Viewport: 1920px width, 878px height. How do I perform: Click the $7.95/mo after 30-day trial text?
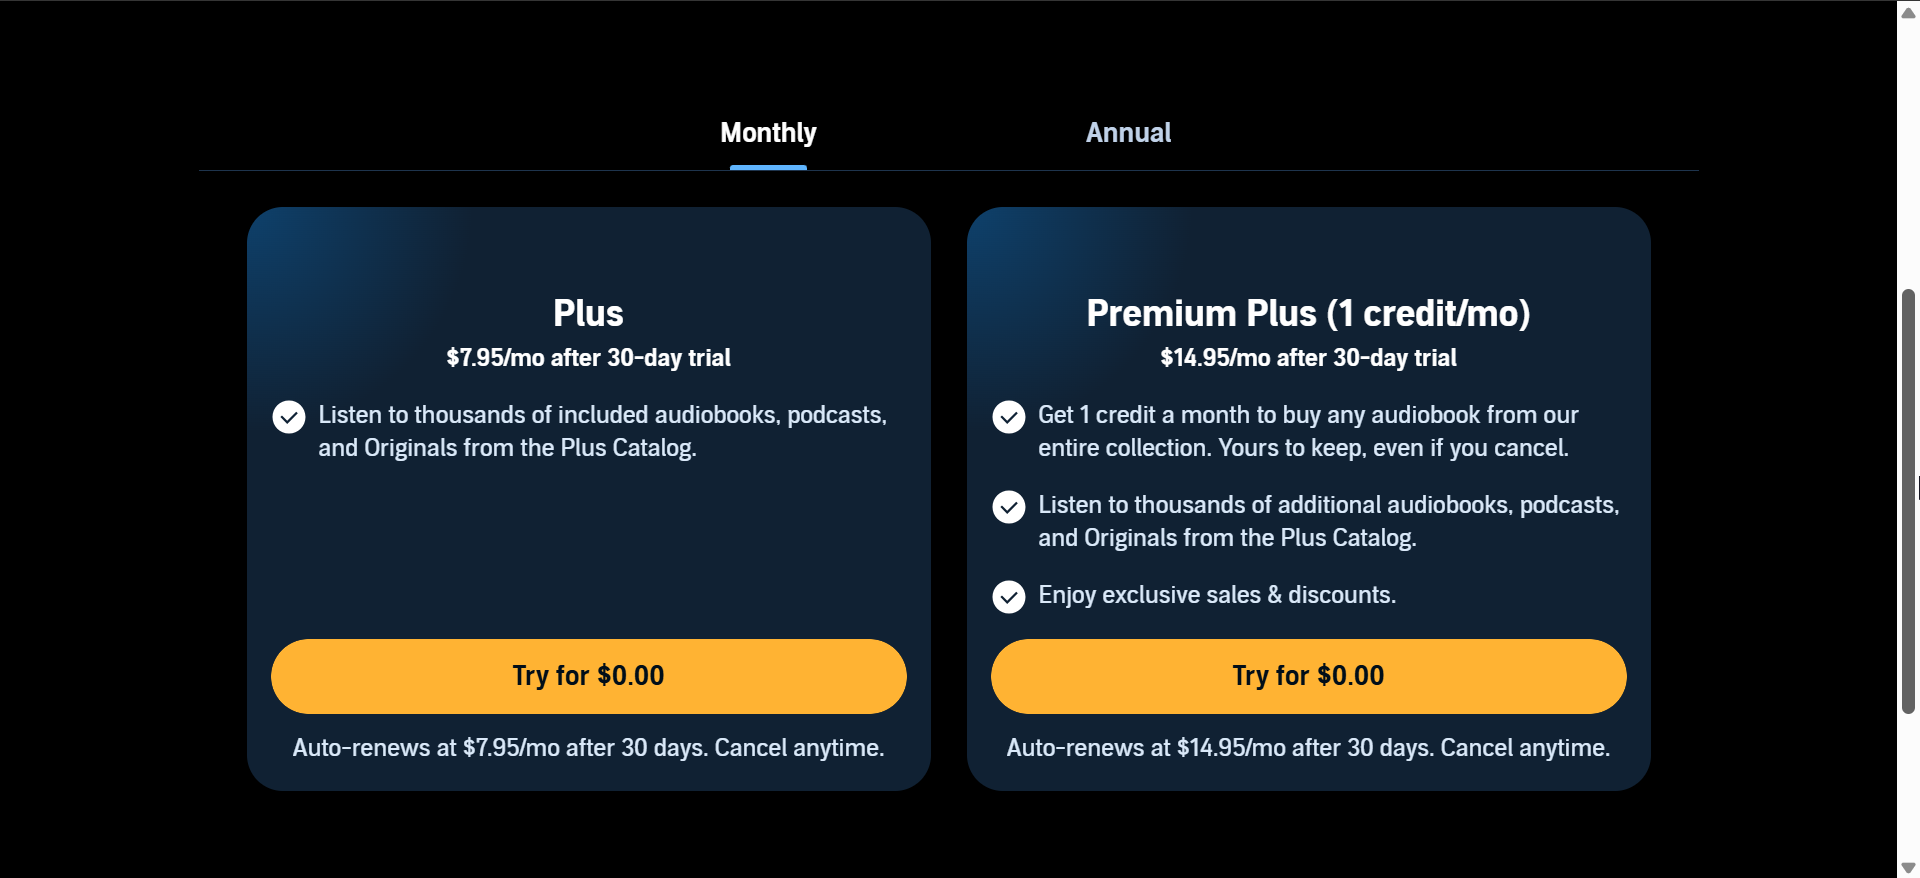(x=588, y=358)
